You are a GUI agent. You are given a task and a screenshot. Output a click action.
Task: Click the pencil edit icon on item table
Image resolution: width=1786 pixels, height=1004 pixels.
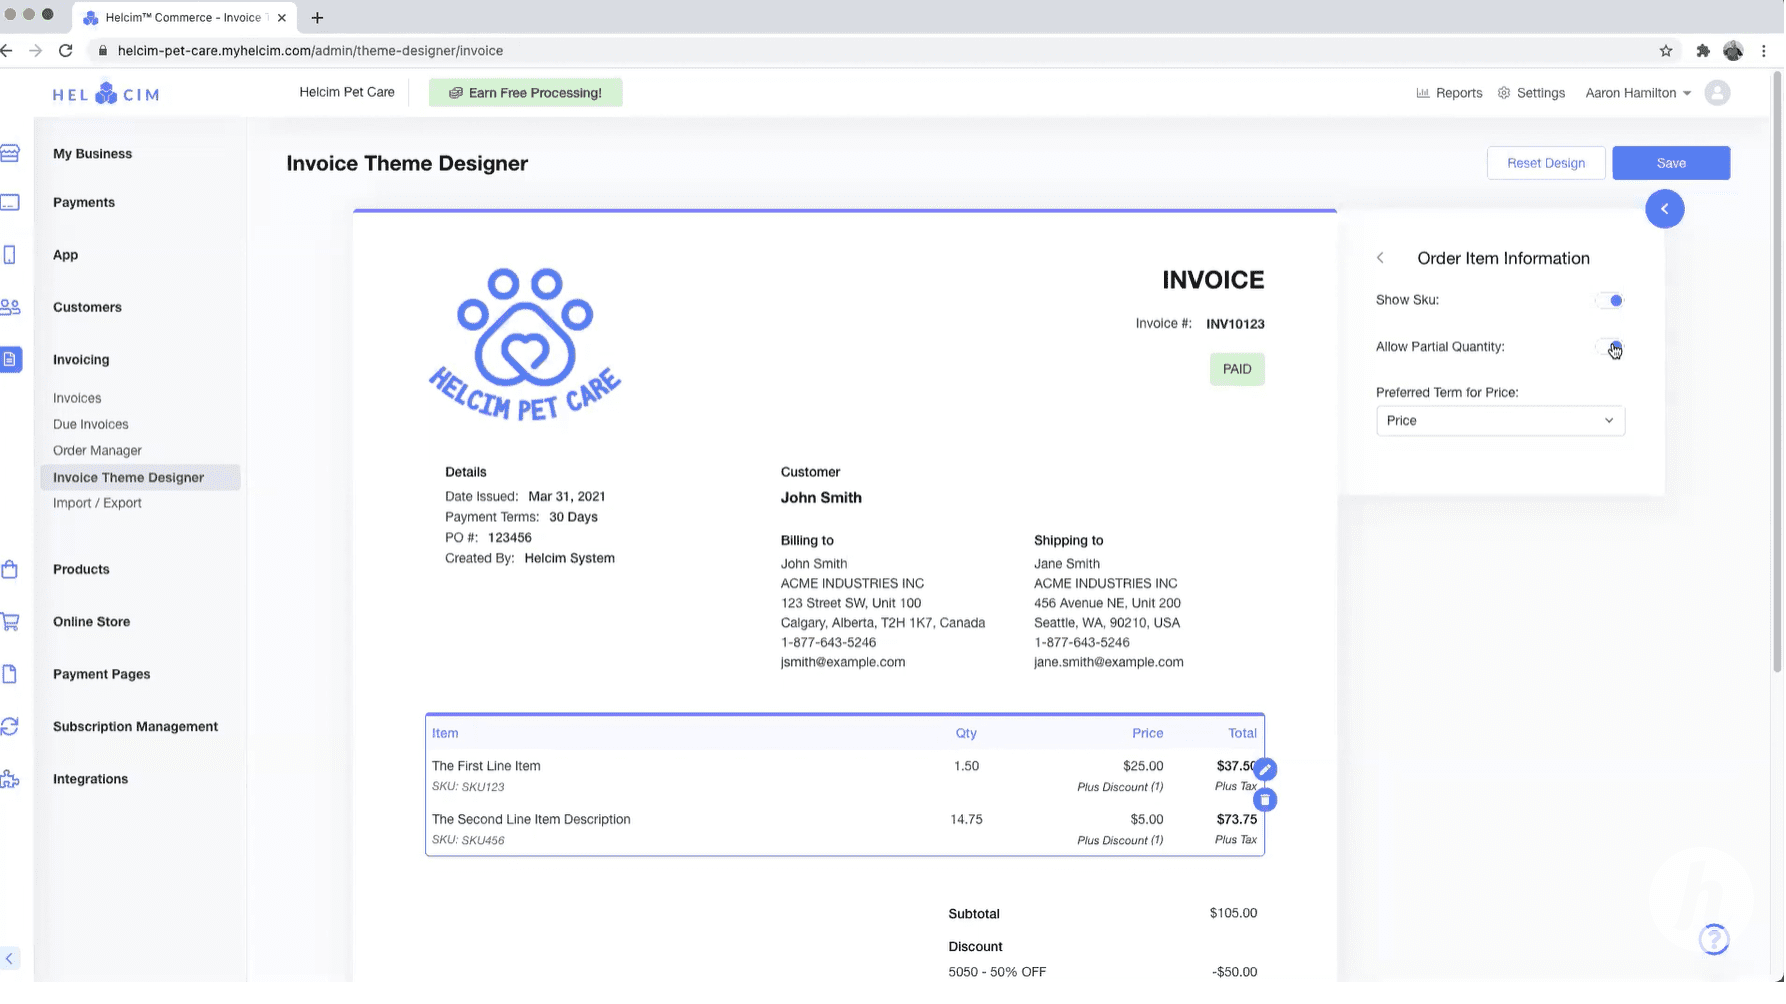[x=1265, y=769]
